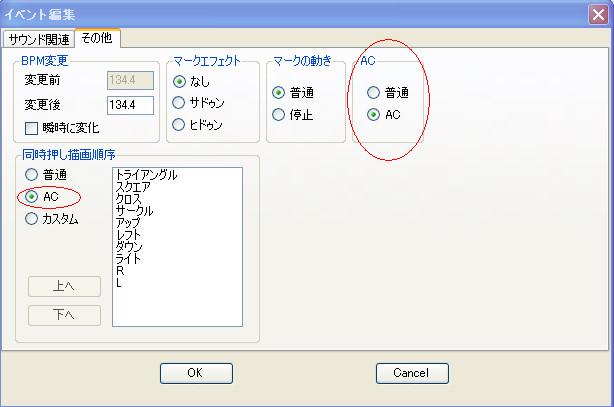Image resolution: width=614 pixels, height=407 pixels.
Task: Select なし under マークエフェクト
Action: 180,81
